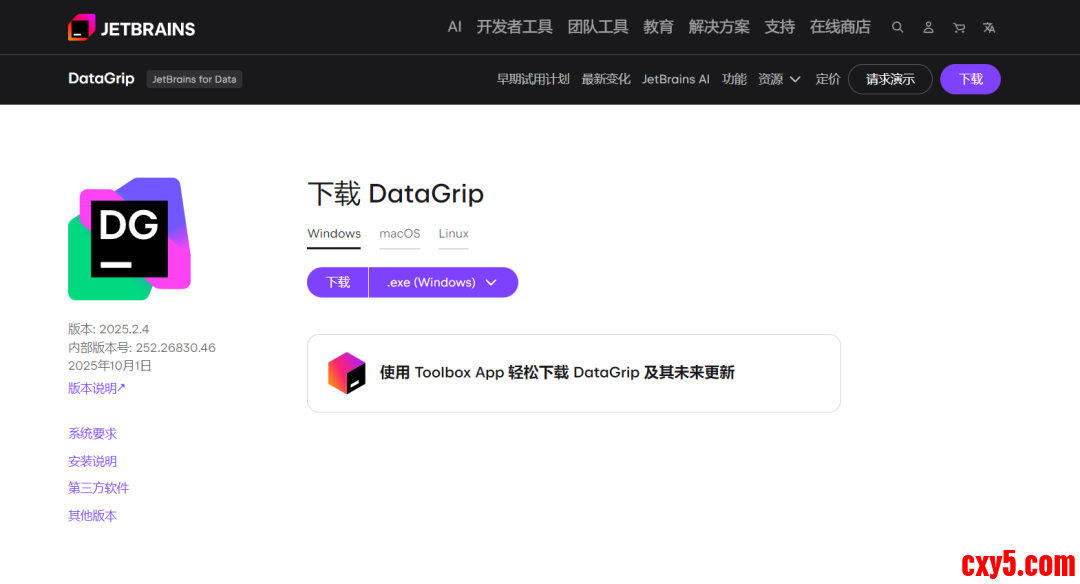This screenshot has width=1080, height=584.
Task: Open the 其他版本 link
Action: point(92,516)
